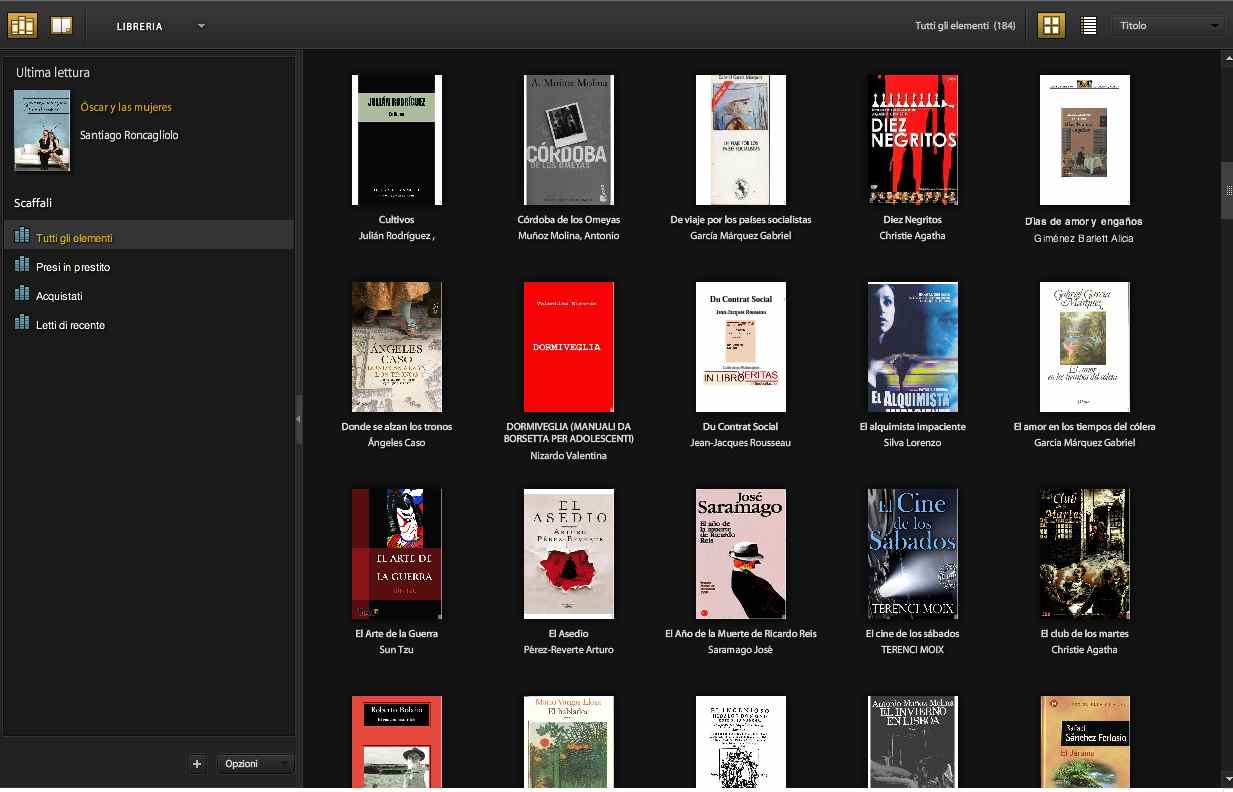Select the Acquistati shelf

[59, 296]
